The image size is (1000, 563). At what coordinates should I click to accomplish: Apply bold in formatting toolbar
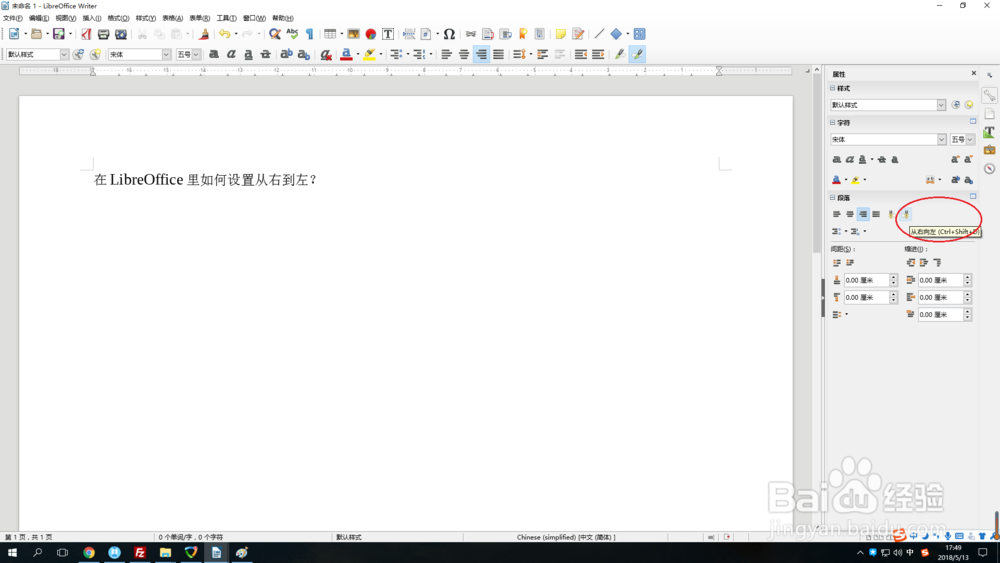(214, 54)
